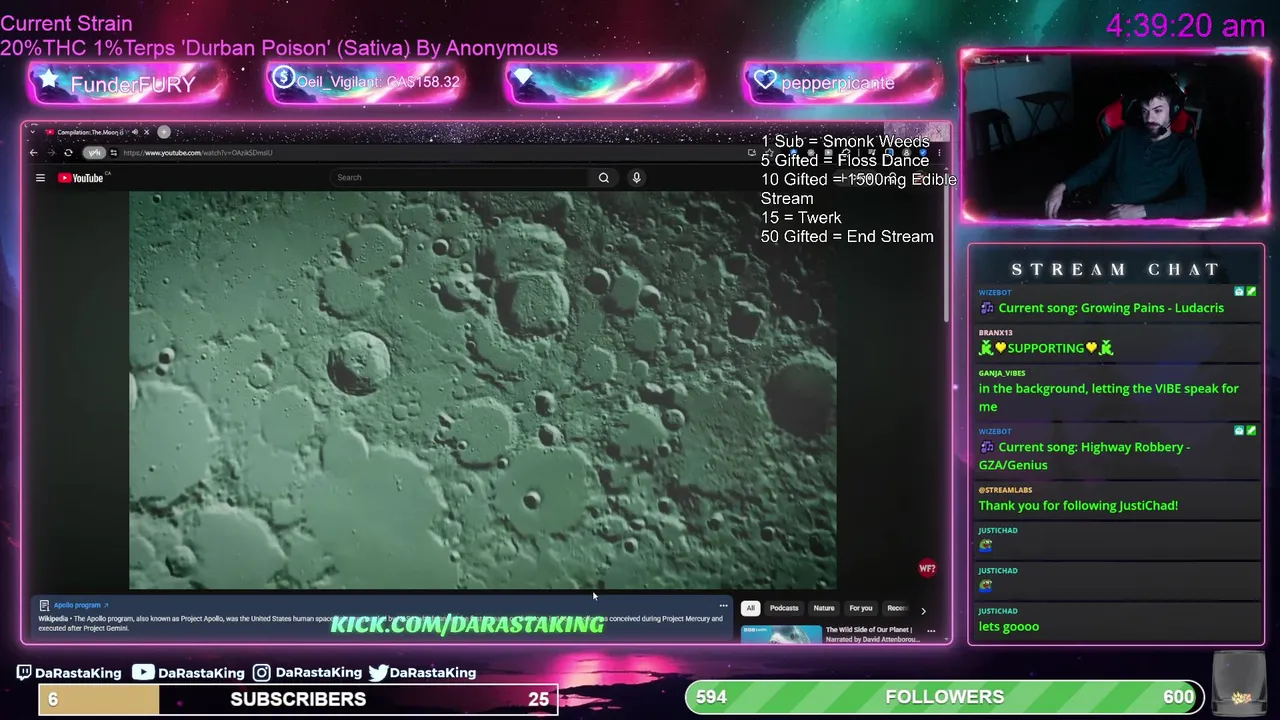Select the 'All' filter chip
The width and height of the screenshot is (1280, 720).
(x=750, y=608)
